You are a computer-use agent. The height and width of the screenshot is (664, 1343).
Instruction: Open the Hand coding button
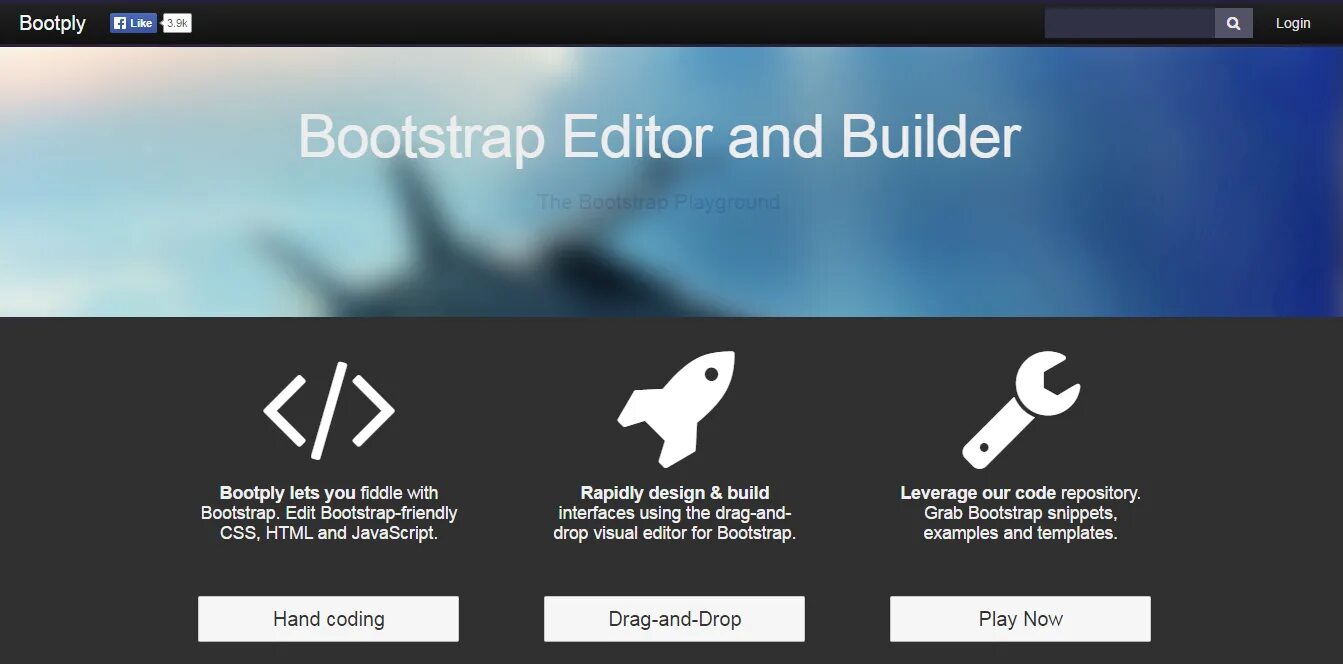(x=328, y=619)
